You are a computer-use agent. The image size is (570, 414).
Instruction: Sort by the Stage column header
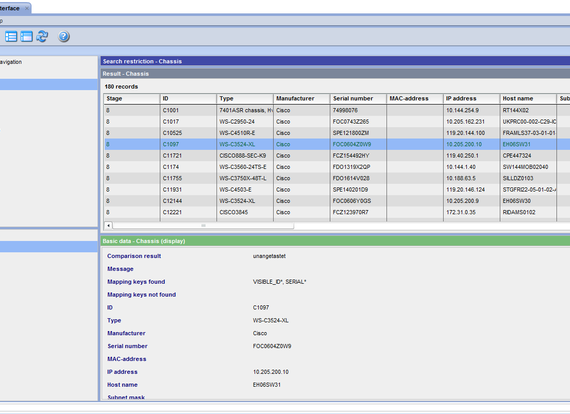[132, 99]
